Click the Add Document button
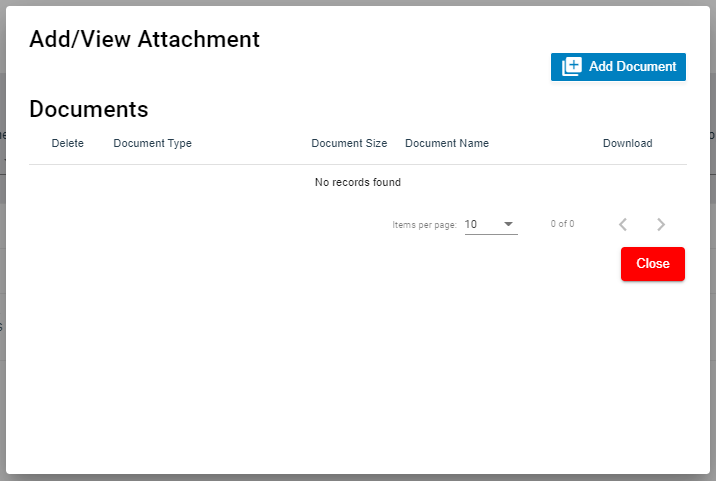This screenshot has width=716, height=481. tap(618, 67)
